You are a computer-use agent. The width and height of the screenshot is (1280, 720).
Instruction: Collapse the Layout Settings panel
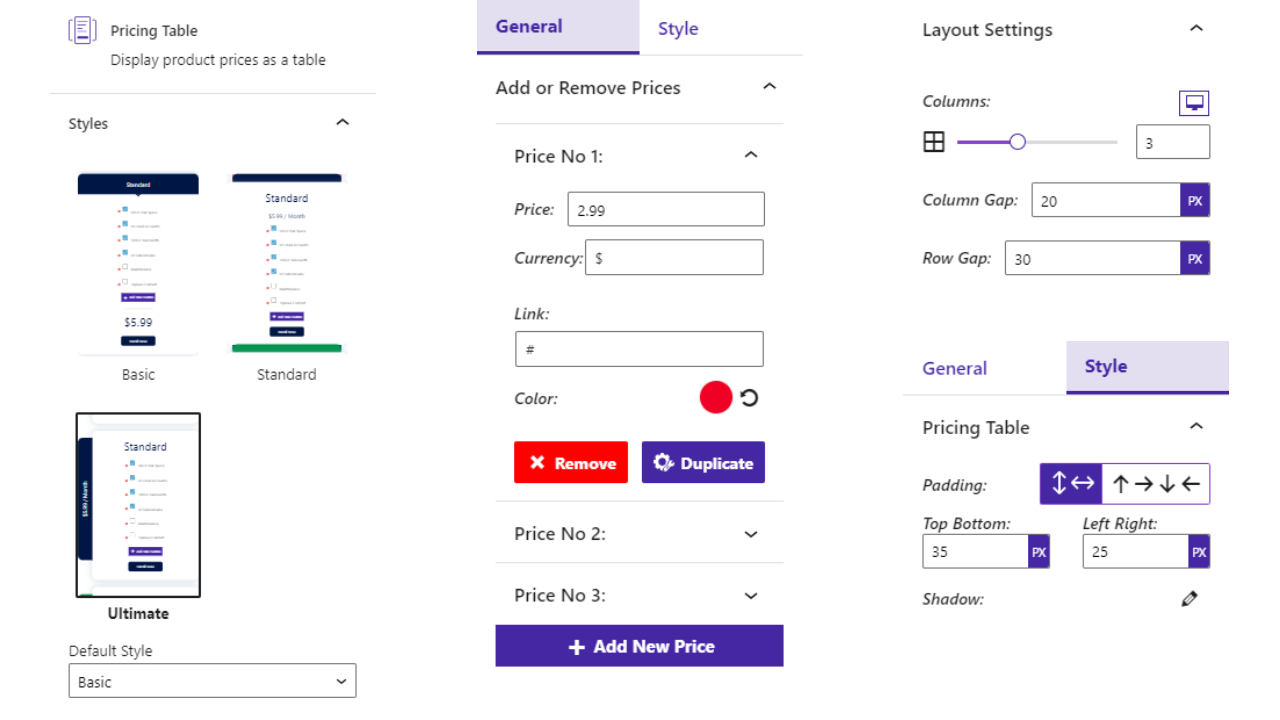coord(1196,29)
